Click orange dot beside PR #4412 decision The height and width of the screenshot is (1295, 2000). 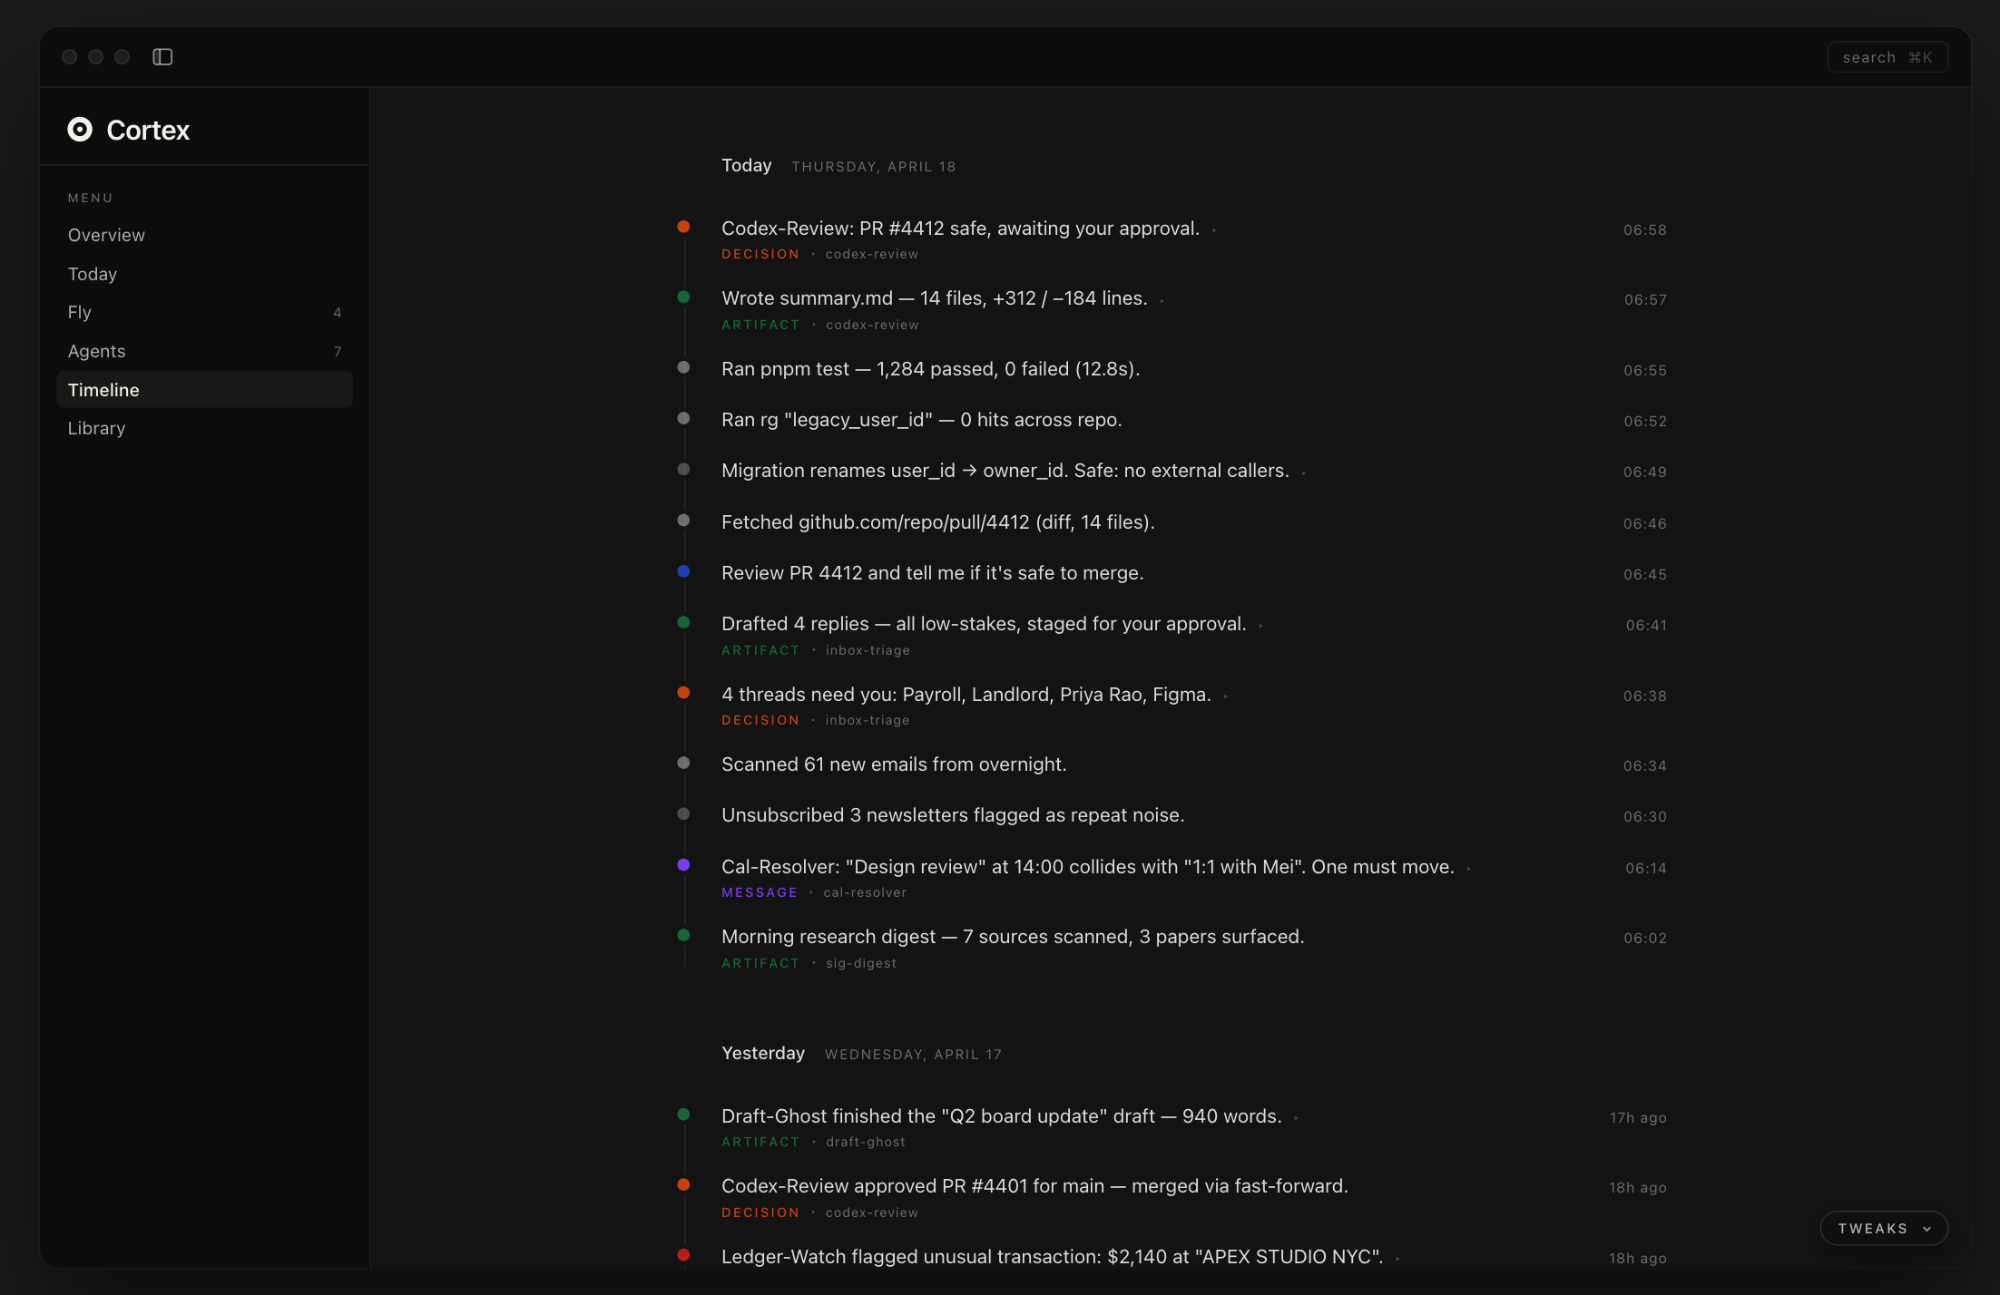tap(684, 227)
